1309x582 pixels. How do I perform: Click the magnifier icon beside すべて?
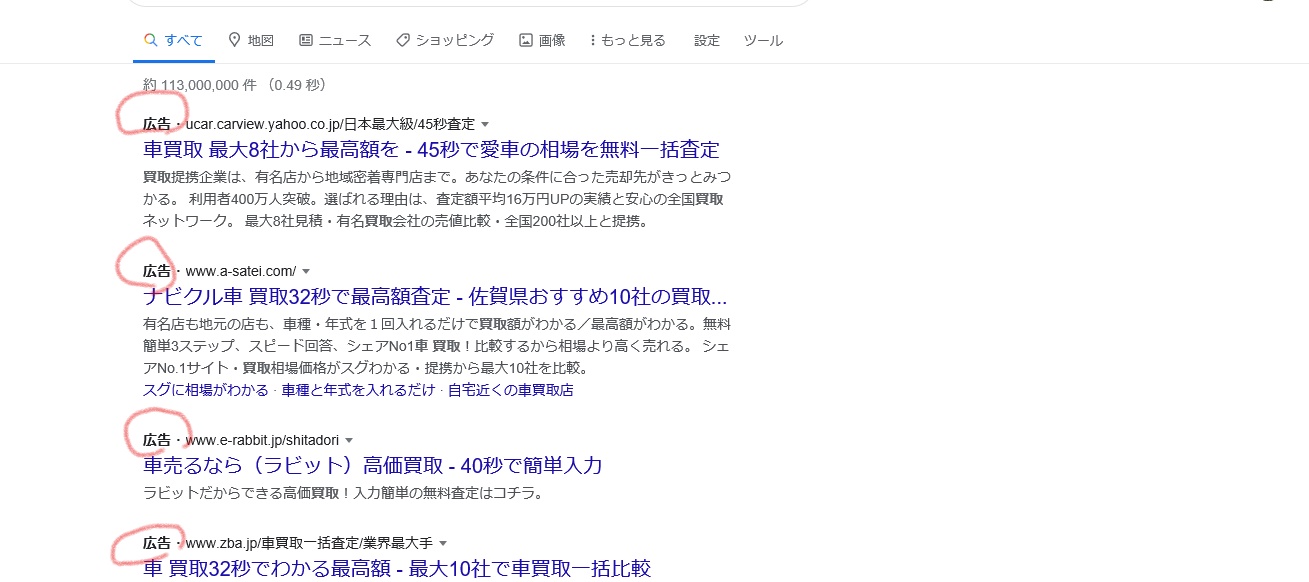(151, 40)
